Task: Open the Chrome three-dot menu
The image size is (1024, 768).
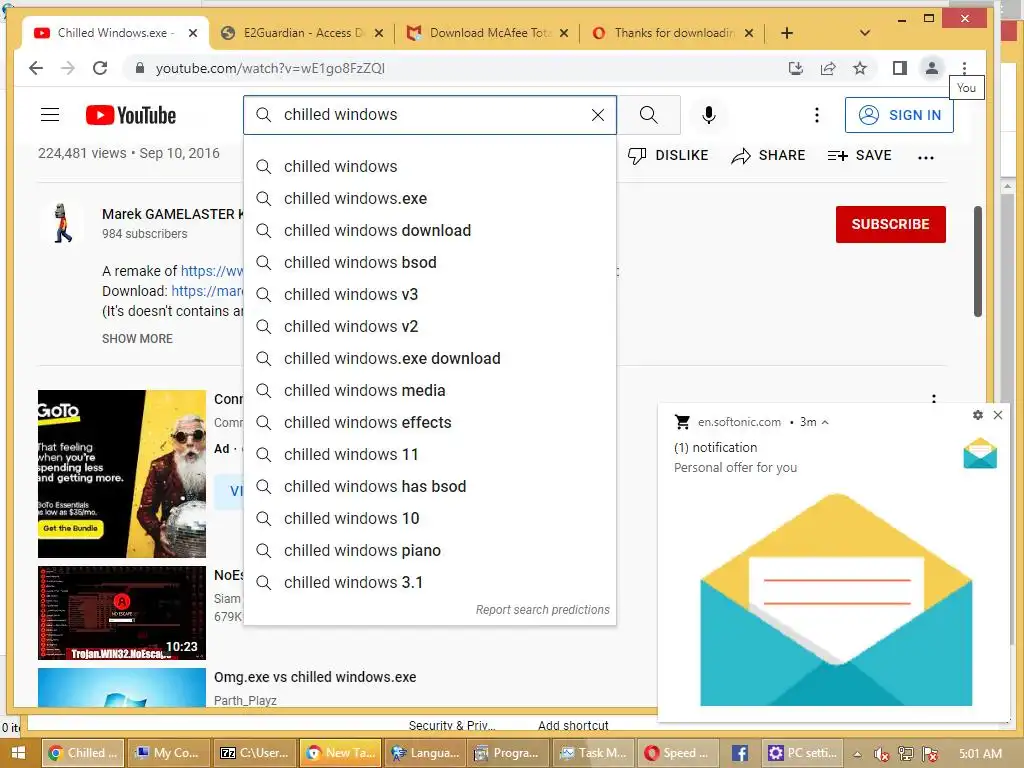Action: (964, 68)
